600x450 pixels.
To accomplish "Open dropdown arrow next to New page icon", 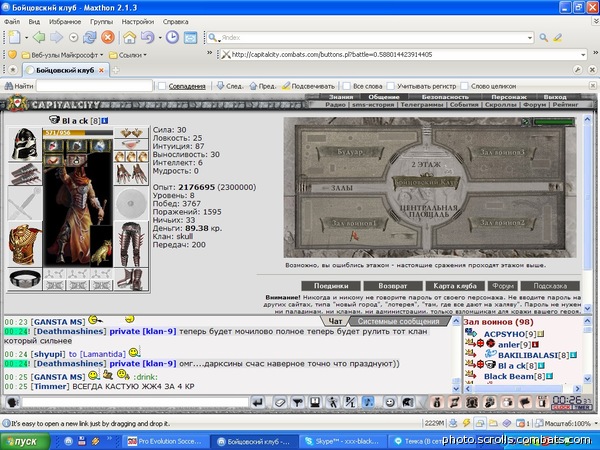I will [x=26, y=38].
